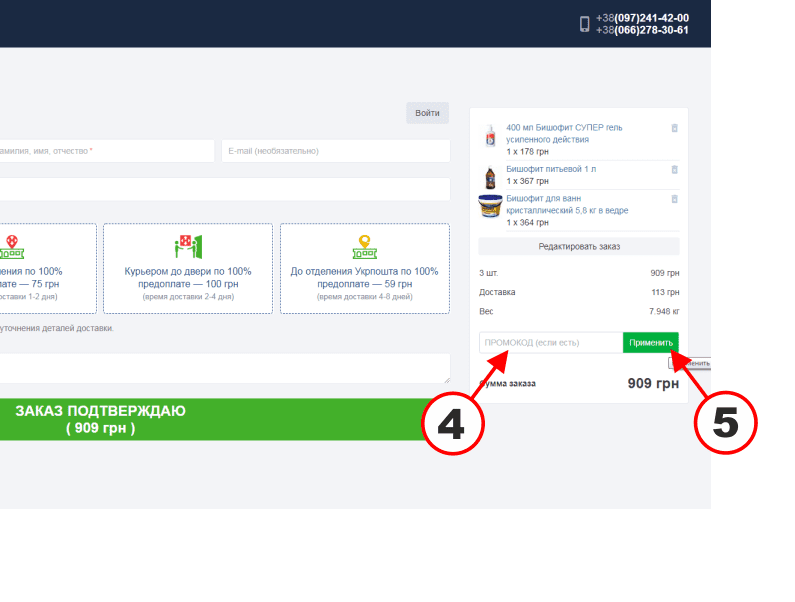Click phone number +38(066)278-30-61
This screenshot has width=795, height=602.
[x=642, y=30]
